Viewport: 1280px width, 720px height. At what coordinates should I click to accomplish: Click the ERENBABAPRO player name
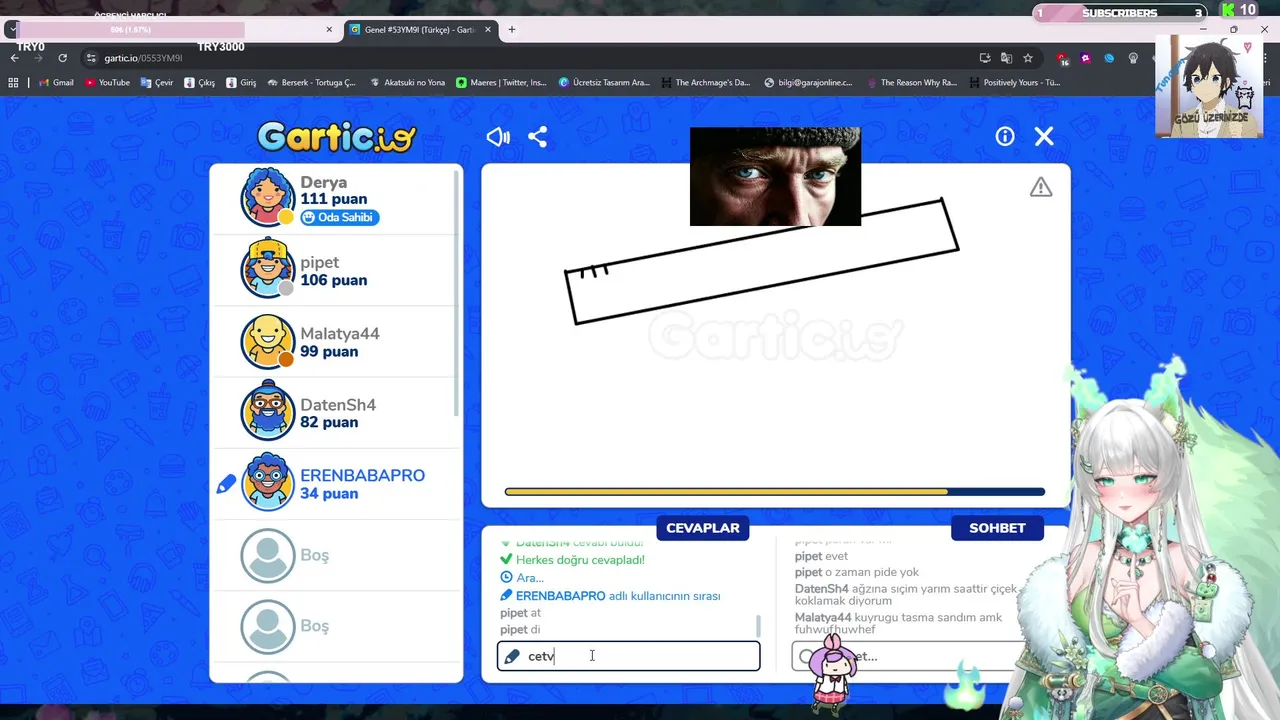(x=362, y=476)
